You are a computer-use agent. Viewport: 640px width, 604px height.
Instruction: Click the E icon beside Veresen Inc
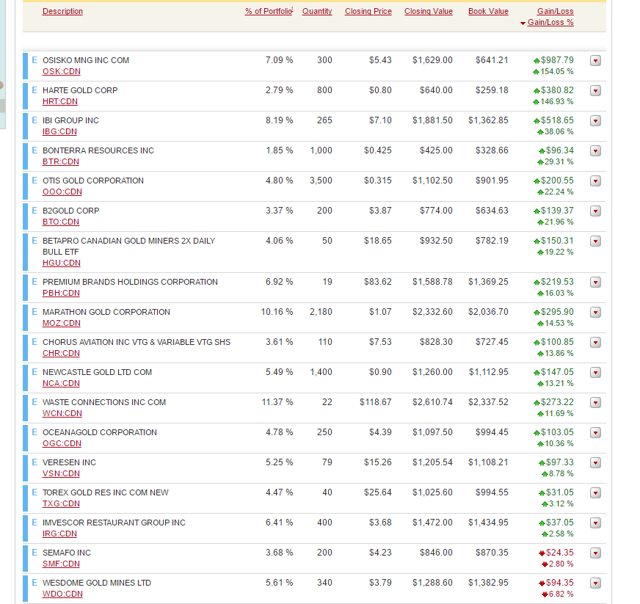(34, 463)
